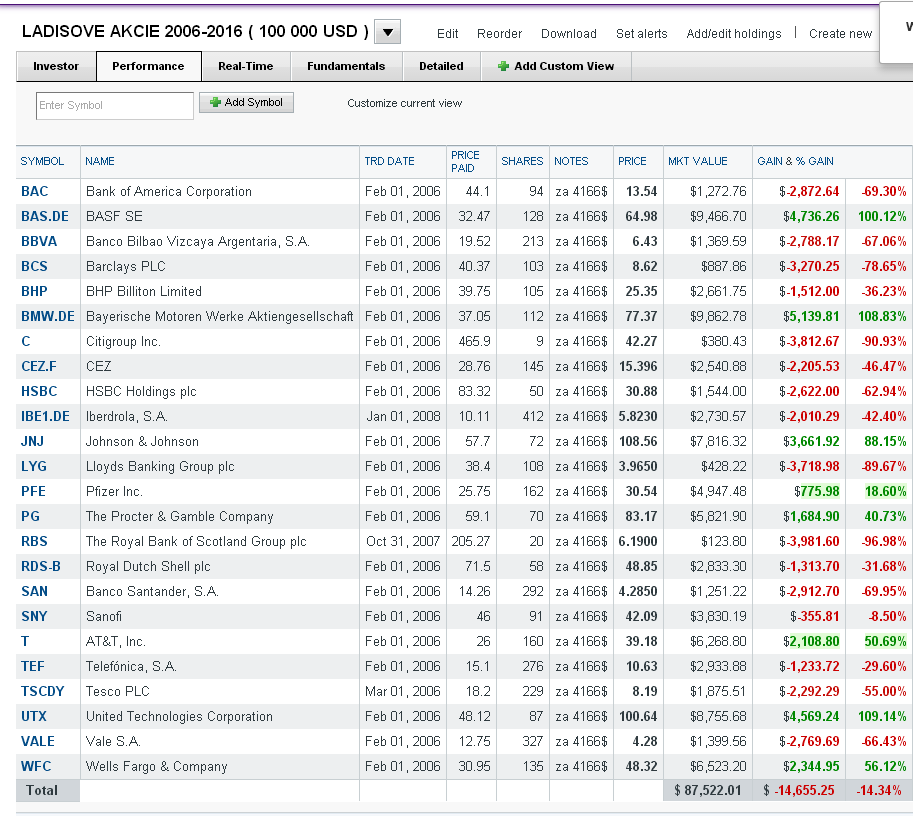
Task: Open the VALE ticker link
Action: click(38, 742)
